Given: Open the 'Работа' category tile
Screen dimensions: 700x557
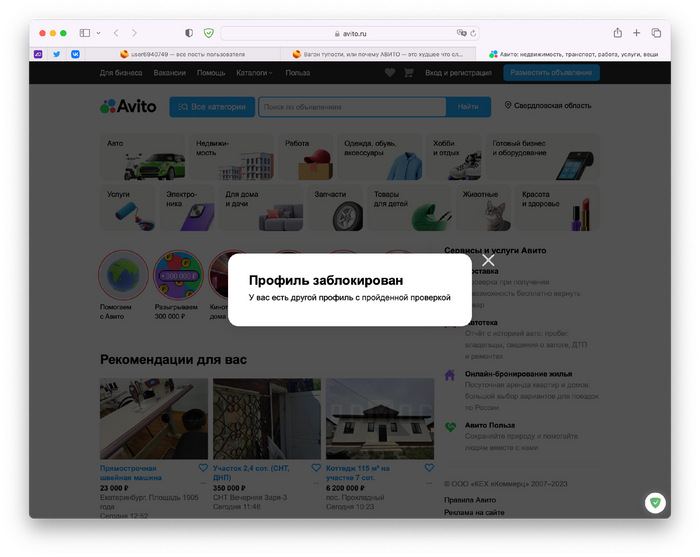Looking at the screenshot, I should point(306,157).
